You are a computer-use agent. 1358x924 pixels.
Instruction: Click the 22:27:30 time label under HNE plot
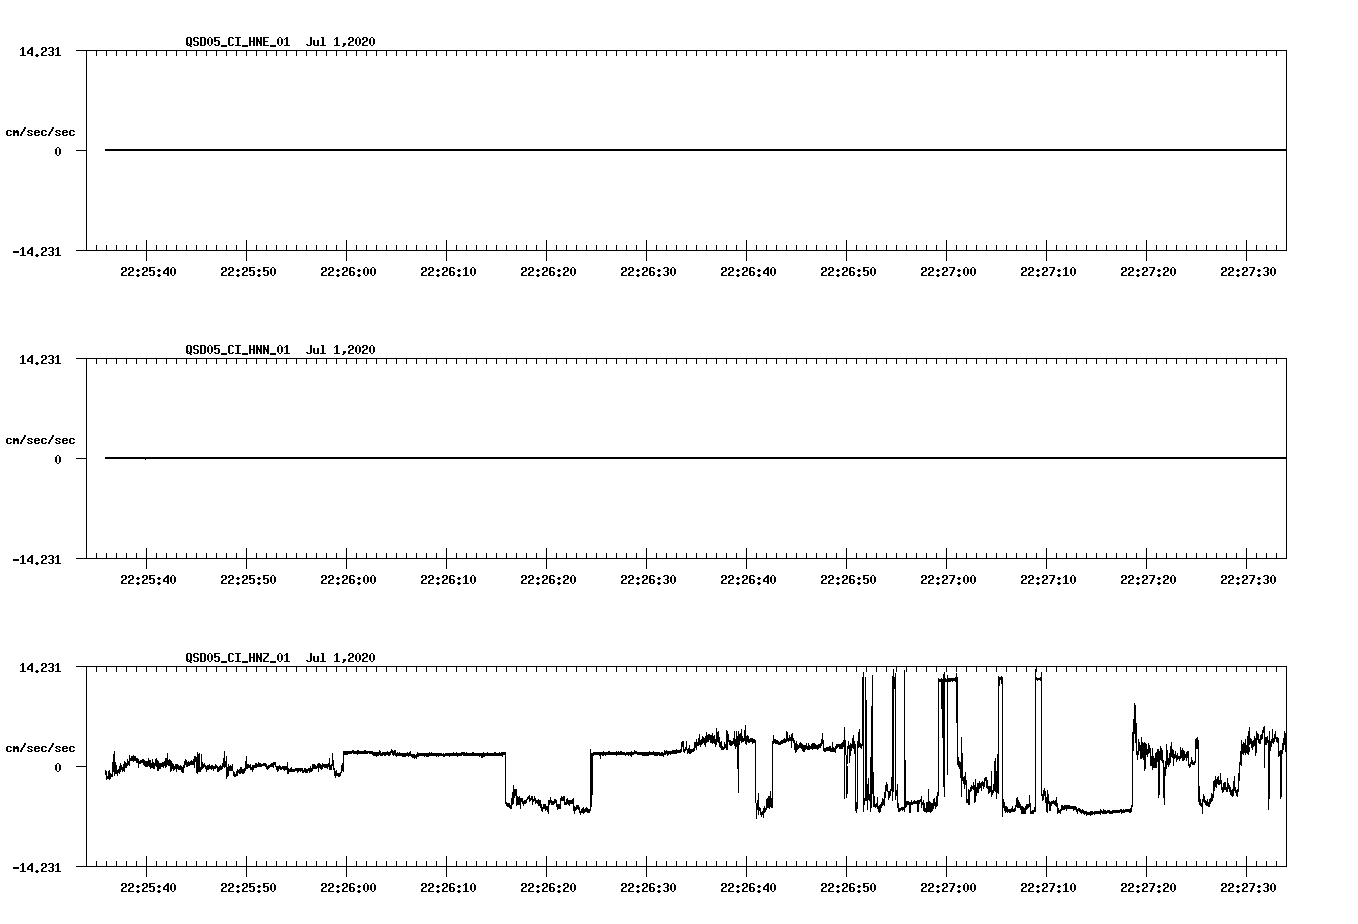coord(1248,272)
